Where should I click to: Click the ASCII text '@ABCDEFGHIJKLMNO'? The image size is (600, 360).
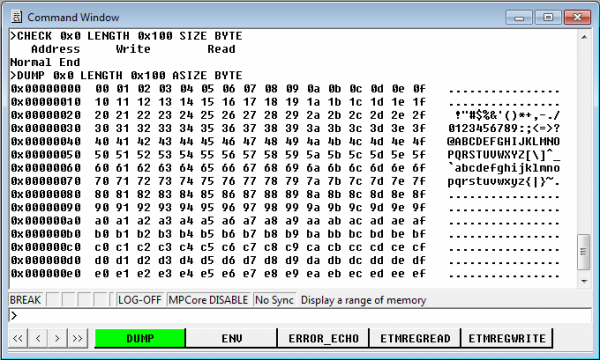pos(504,142)
